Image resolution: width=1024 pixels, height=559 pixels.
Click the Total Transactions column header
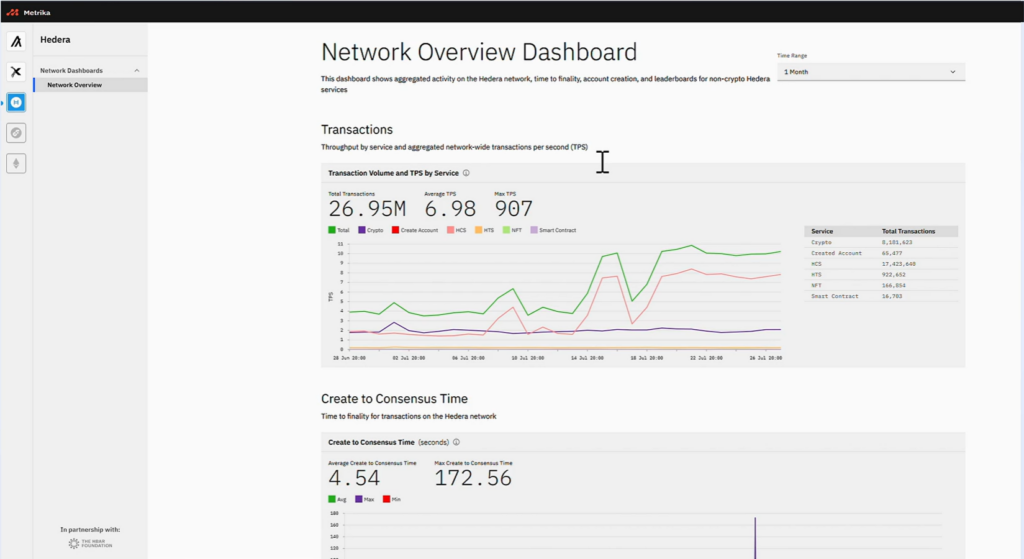click(x=908, y=231)
